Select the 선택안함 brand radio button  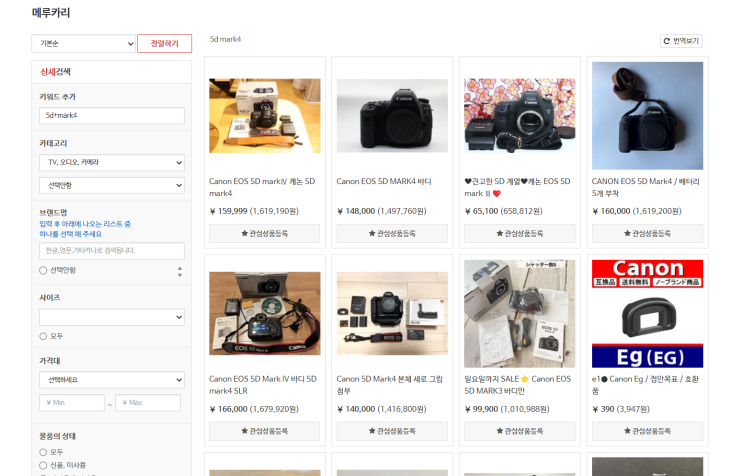[x=43, y=270]
